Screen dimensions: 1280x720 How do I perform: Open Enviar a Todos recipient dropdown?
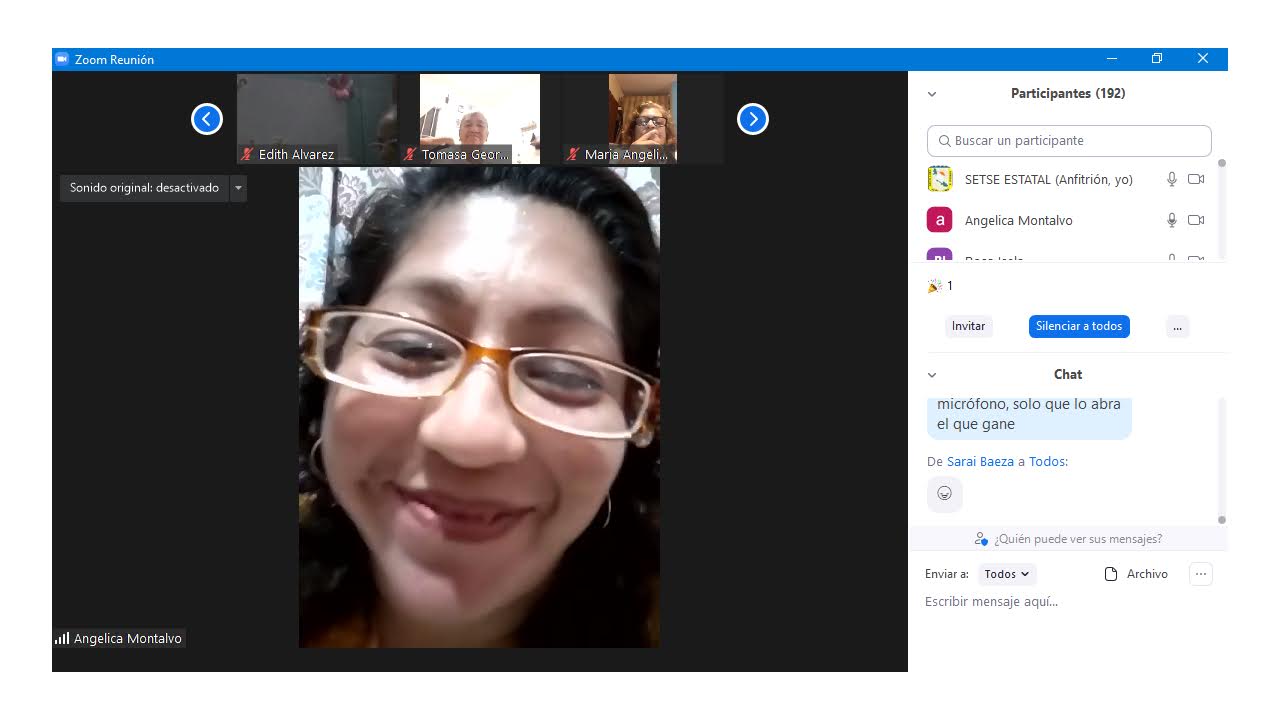[x=1006, y=574]
